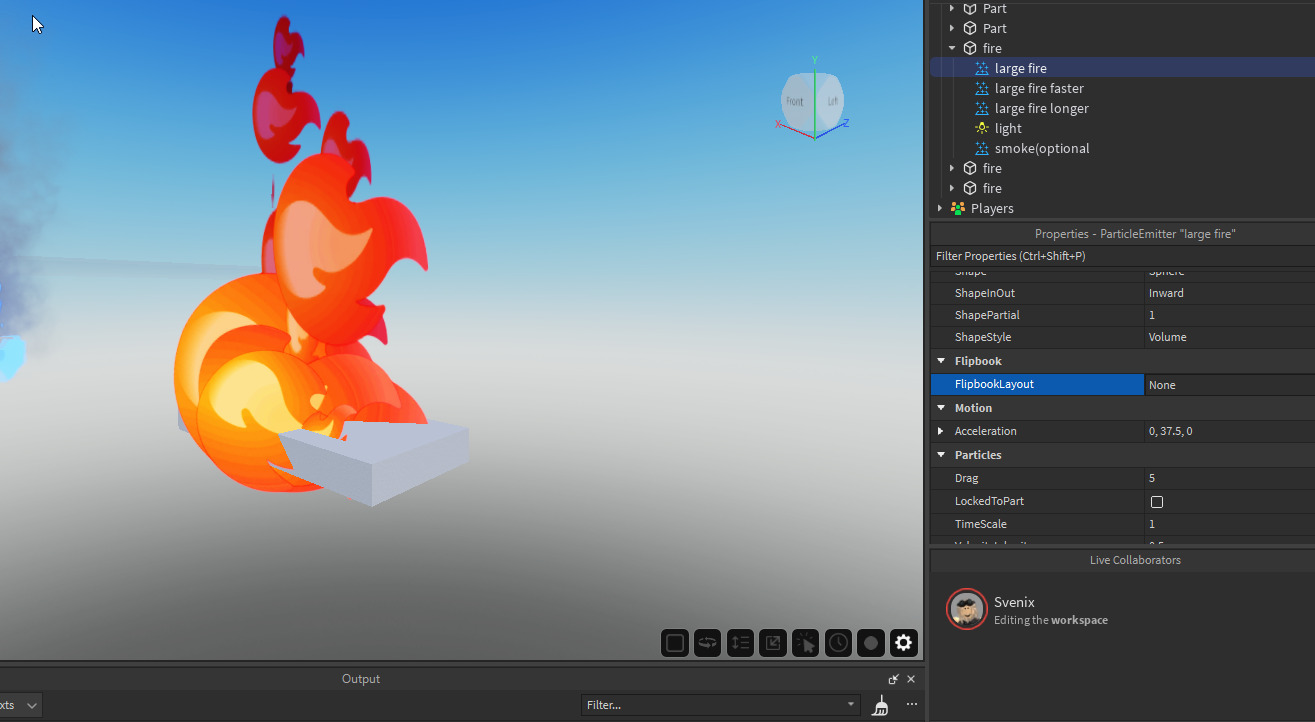Collapse the fire model in the Explorer

[952, 48]
